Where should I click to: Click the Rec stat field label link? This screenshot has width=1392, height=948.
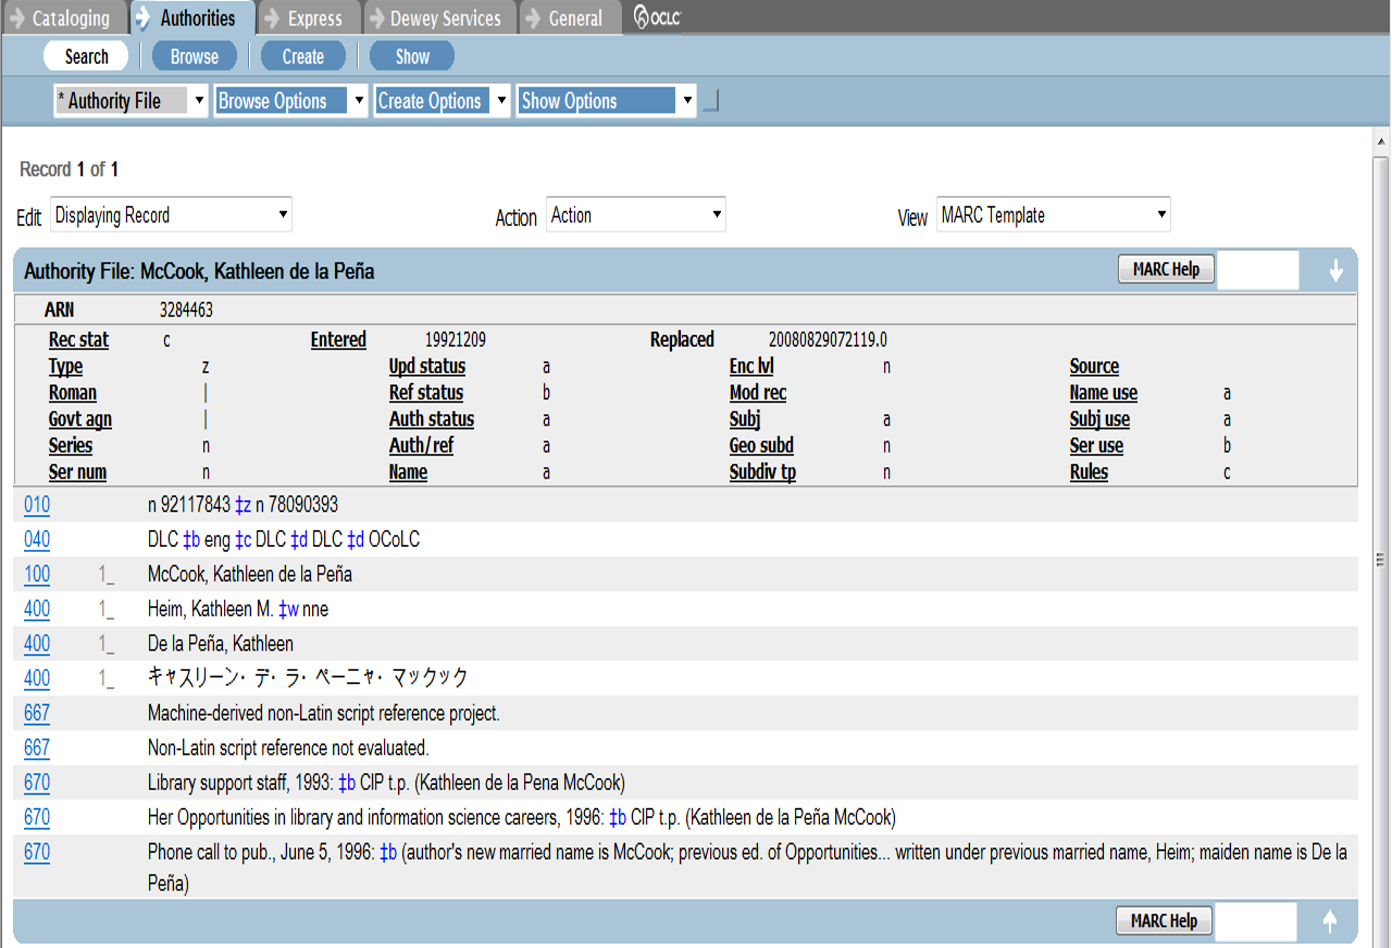[x=78, y=340]
